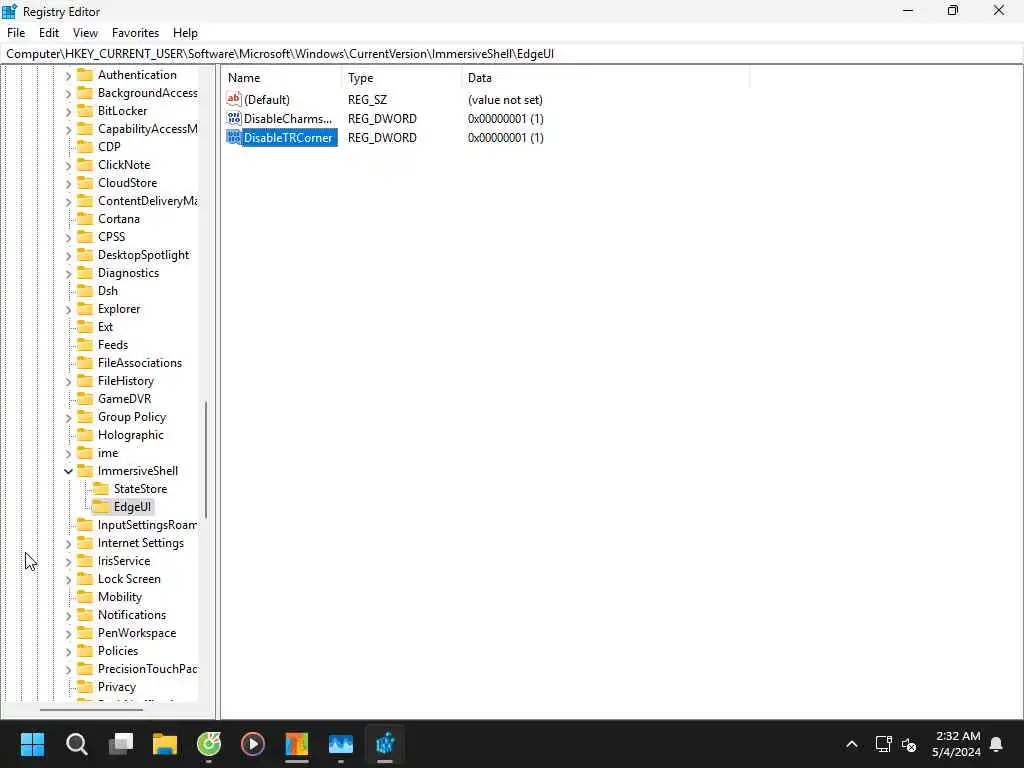Open the Windows Start menu
This screenshot has width=1024, height=768.
click(x=32, y=744)
